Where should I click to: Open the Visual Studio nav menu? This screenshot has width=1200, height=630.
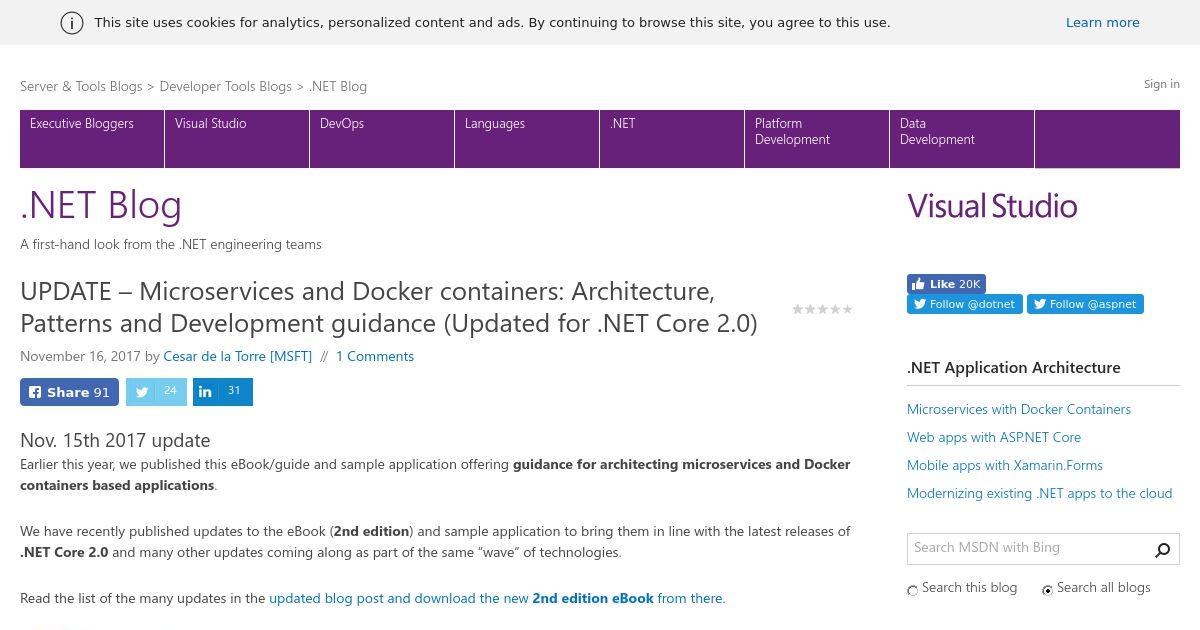click(x=237, y=139)
